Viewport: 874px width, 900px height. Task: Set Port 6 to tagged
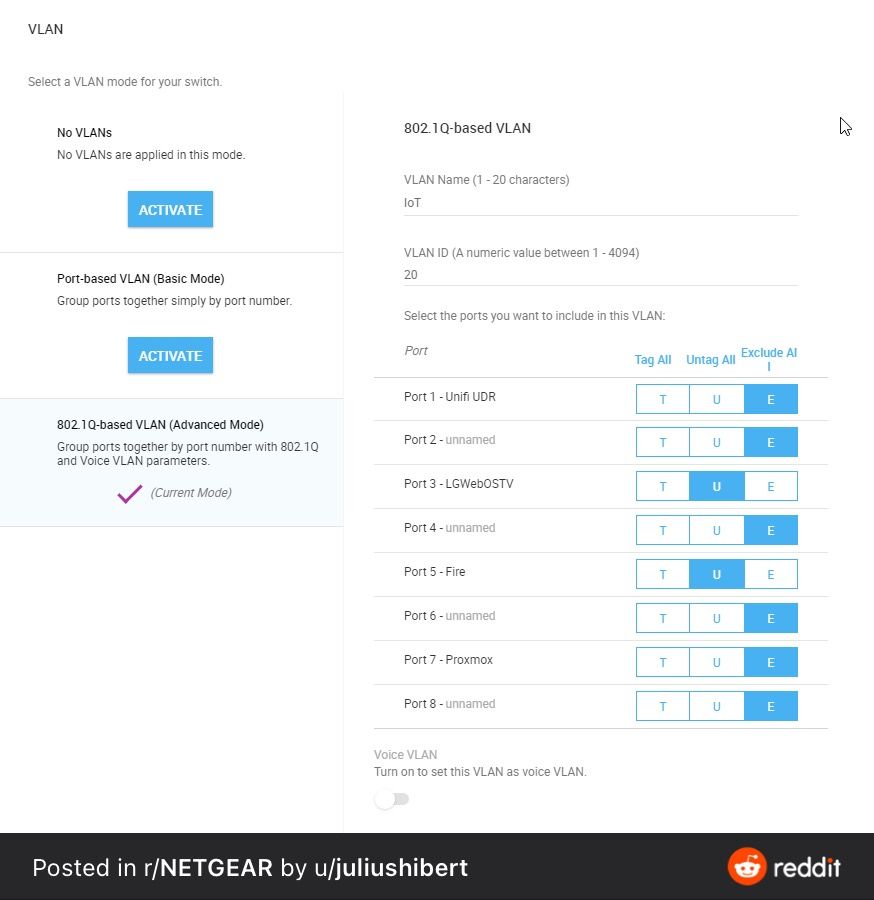coord(662,618)
